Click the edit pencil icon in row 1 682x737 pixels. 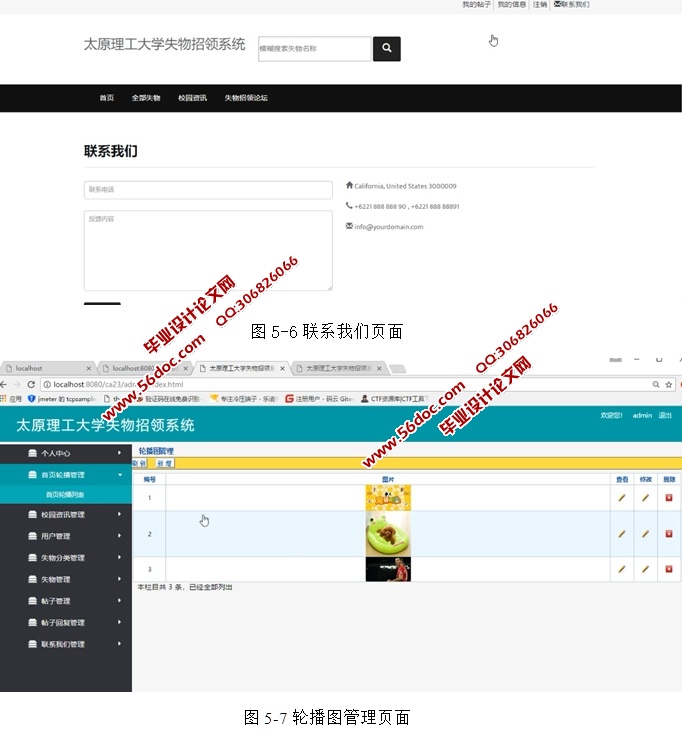coord(645,498)
